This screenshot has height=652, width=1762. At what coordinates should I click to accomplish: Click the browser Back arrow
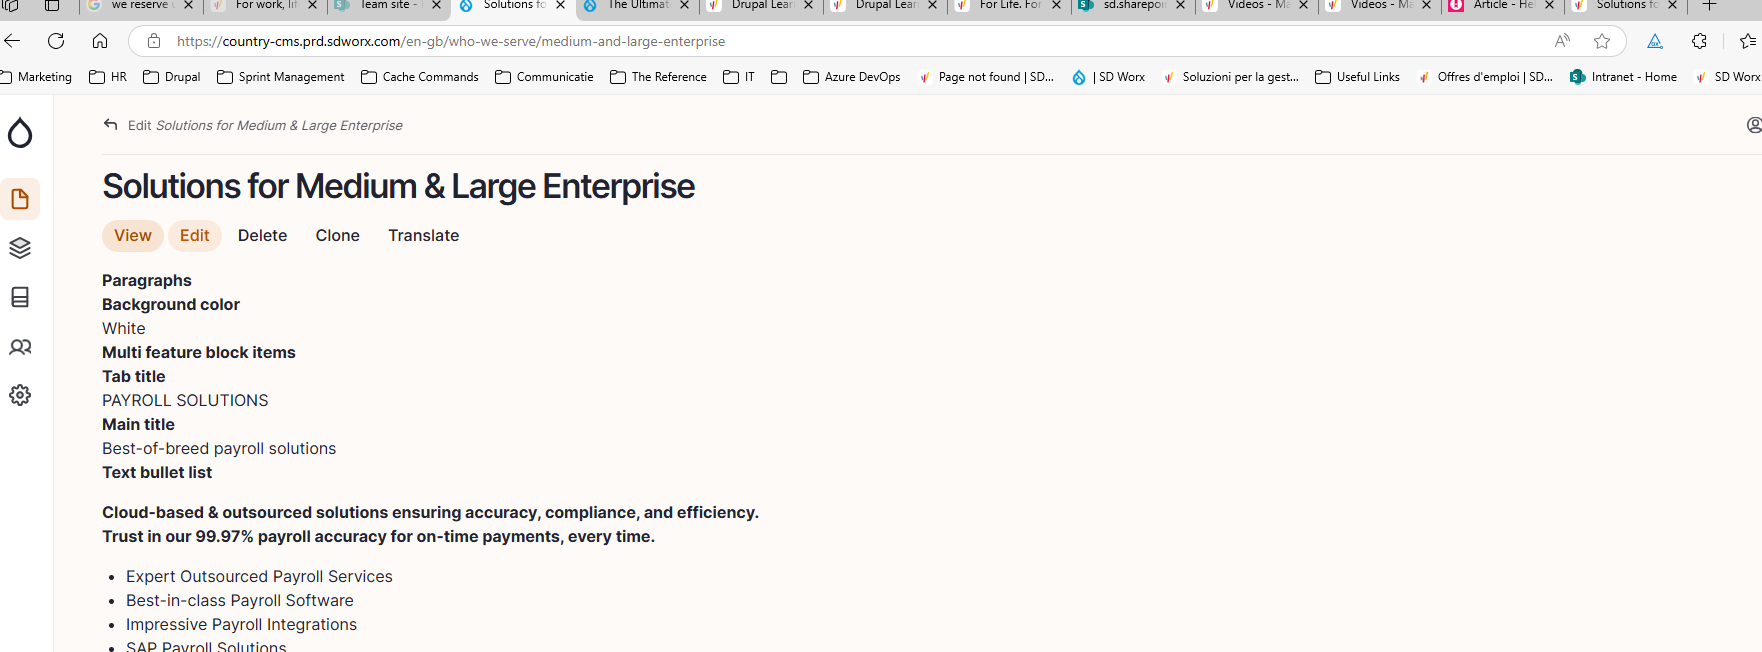[12, 41]
